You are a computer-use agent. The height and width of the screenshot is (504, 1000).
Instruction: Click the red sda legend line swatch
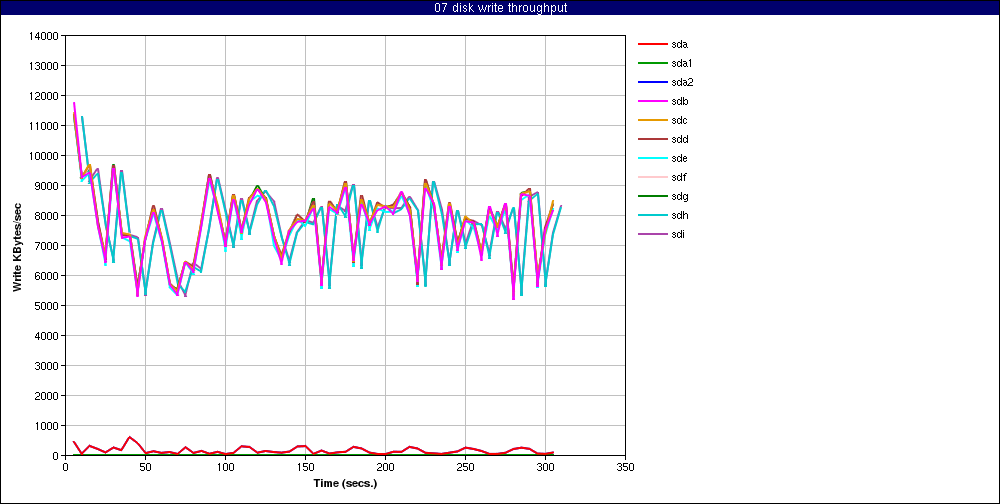click(x=652, y=45)
